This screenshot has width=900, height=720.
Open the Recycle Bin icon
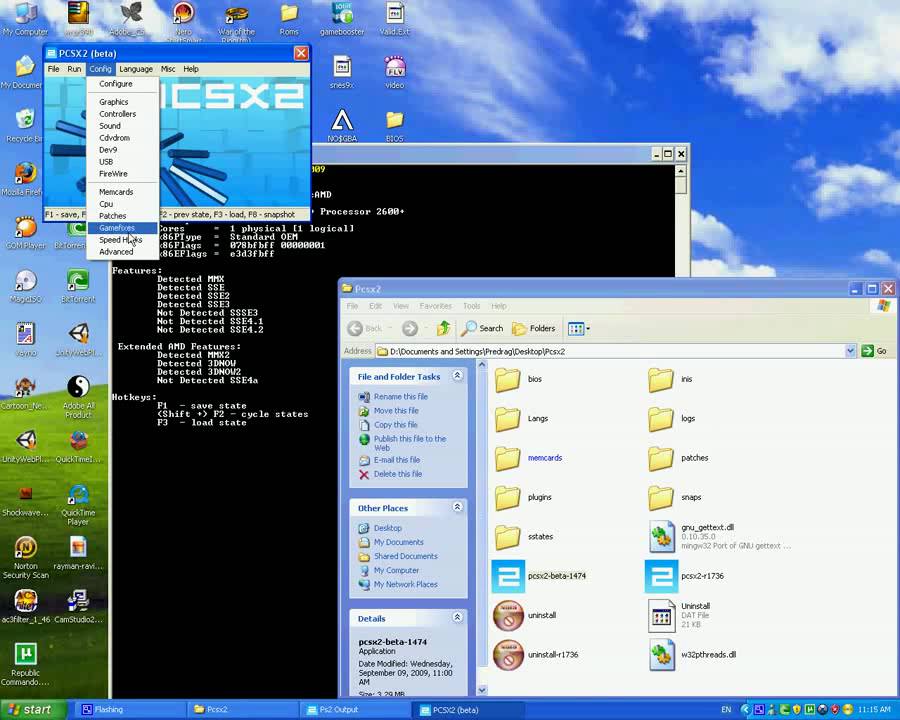[24, 126]
